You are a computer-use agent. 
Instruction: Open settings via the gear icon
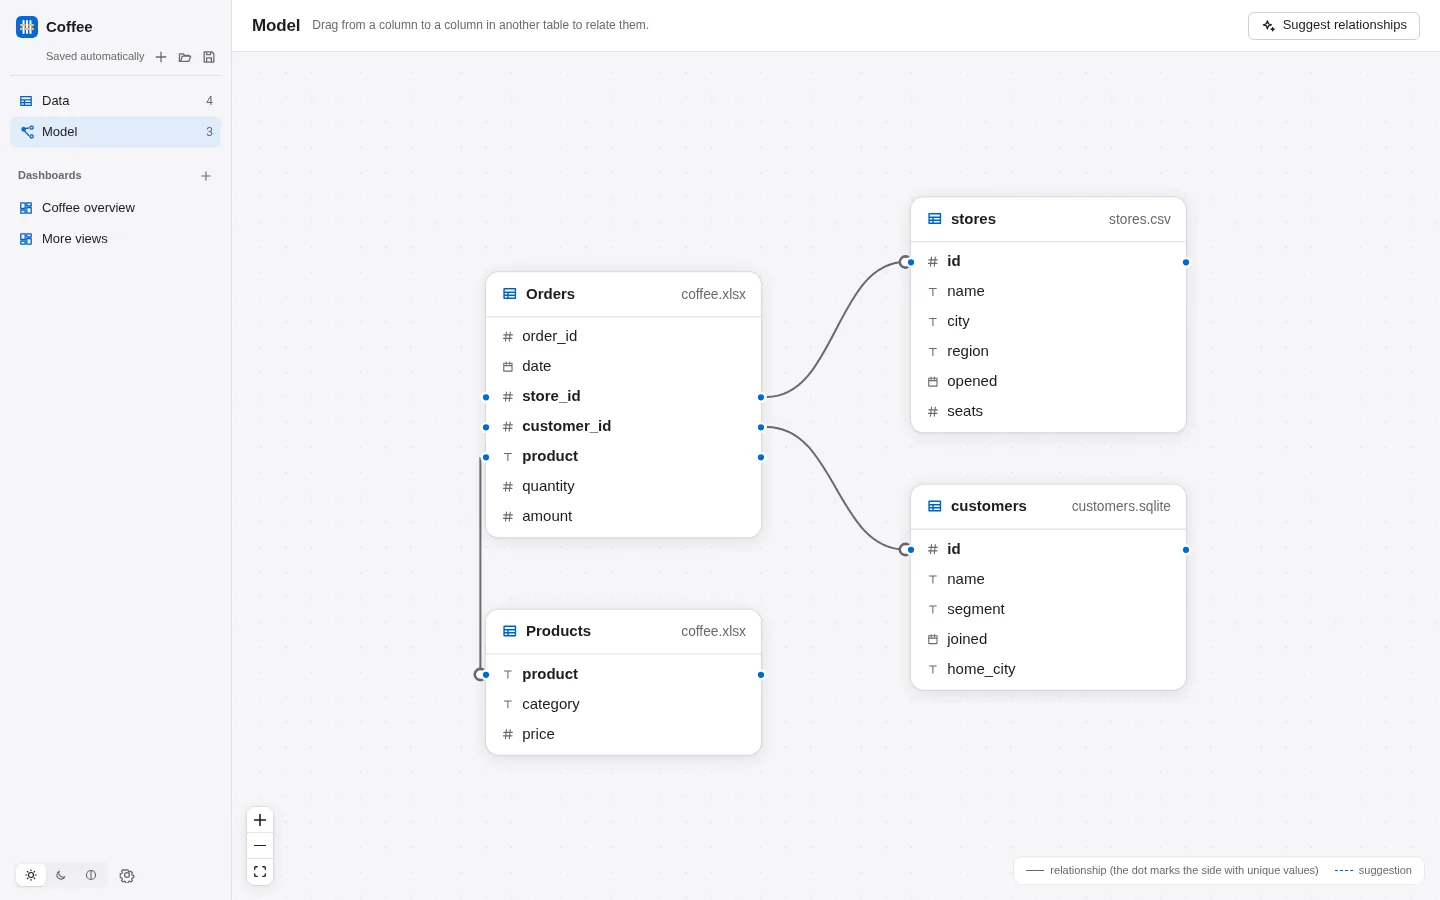pyautogui.click(x=127, y=876)
